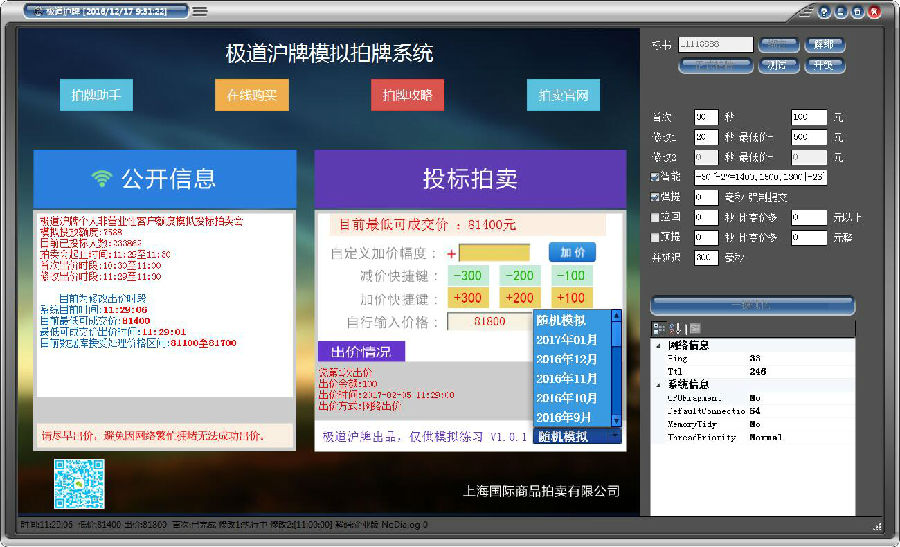The height and width of the screenshot is (547, 900).
Task: Open the red 拍牌攻略 button
Action: click(408, 95)
